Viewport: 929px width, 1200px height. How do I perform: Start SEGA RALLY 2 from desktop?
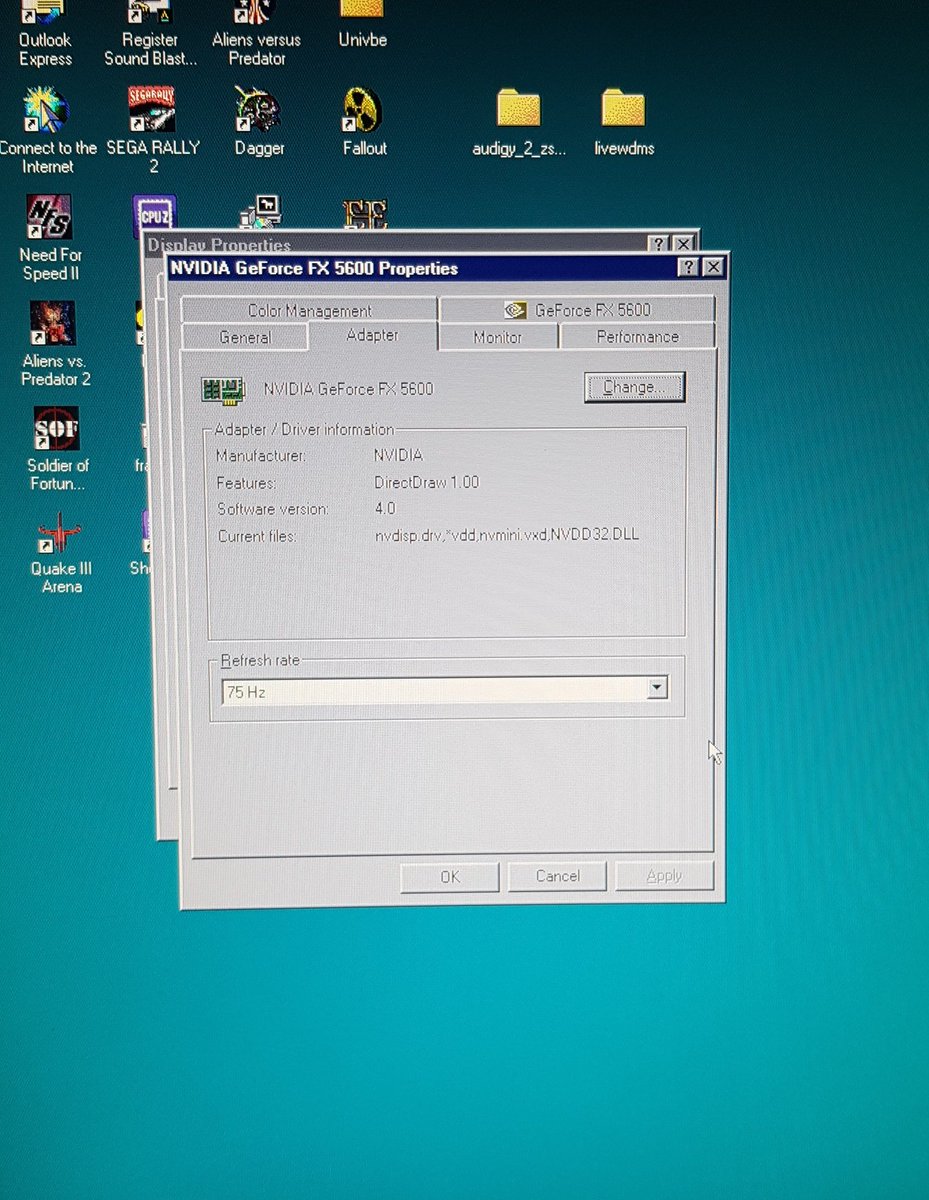[x=153, y=130]
